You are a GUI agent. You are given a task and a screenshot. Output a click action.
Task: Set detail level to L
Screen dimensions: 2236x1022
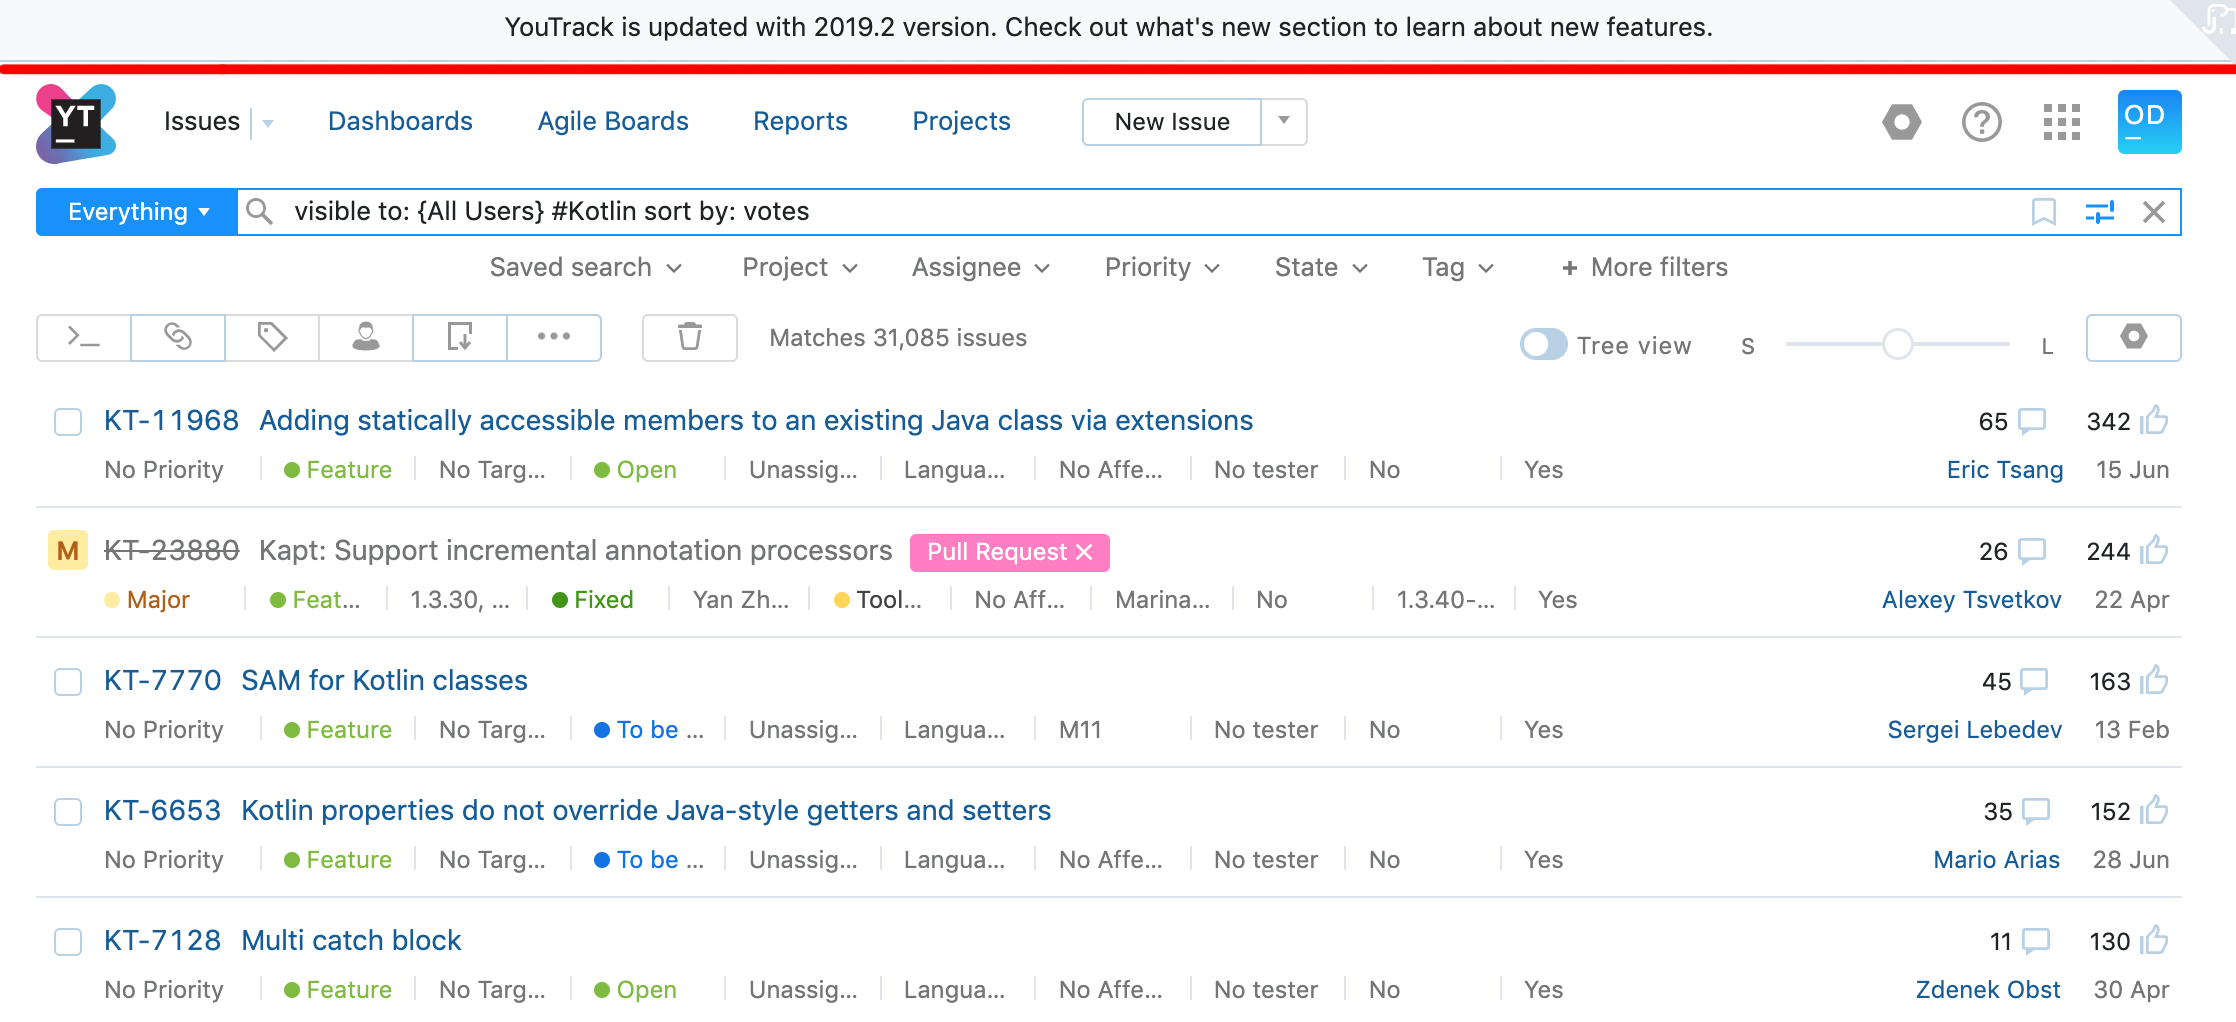tap(2047, 346)
